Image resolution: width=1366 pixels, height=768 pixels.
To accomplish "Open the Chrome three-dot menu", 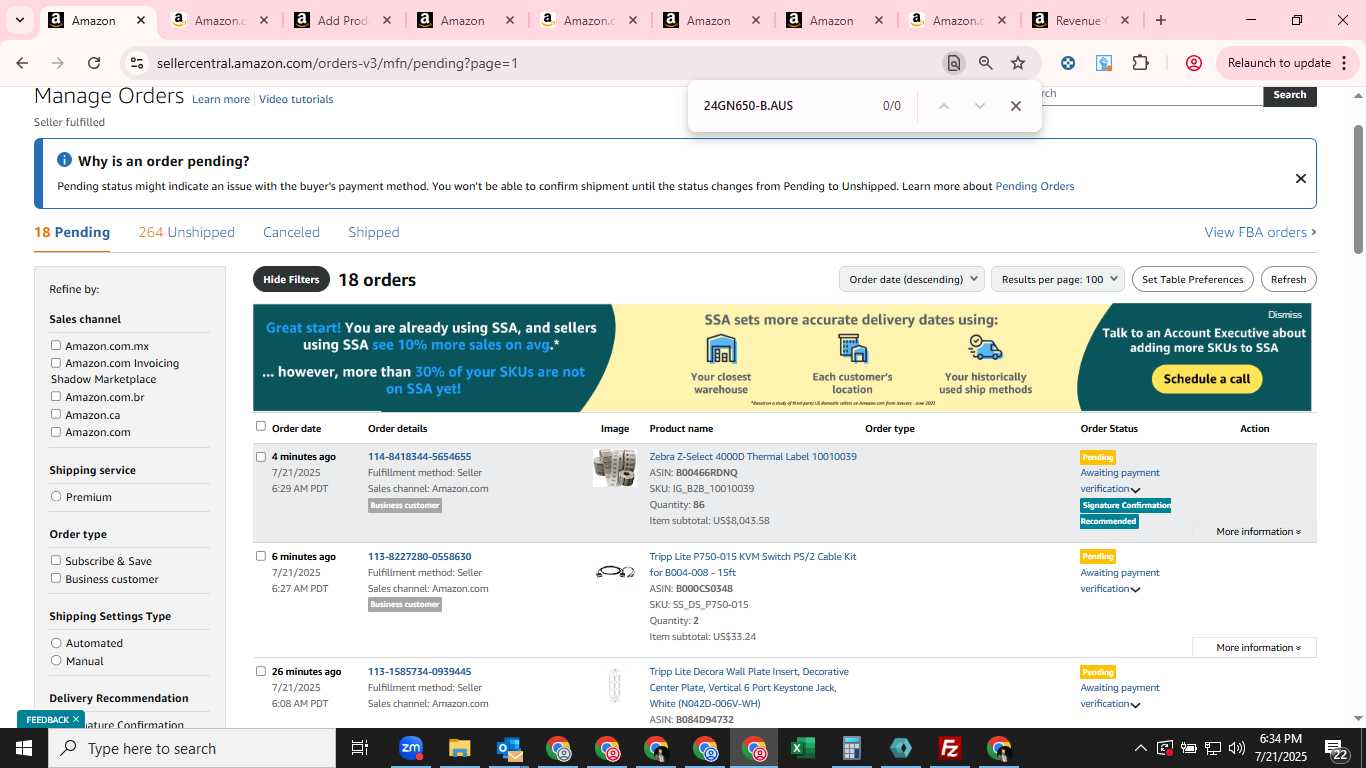I will pyautogui.click(x=1344, y=63).
